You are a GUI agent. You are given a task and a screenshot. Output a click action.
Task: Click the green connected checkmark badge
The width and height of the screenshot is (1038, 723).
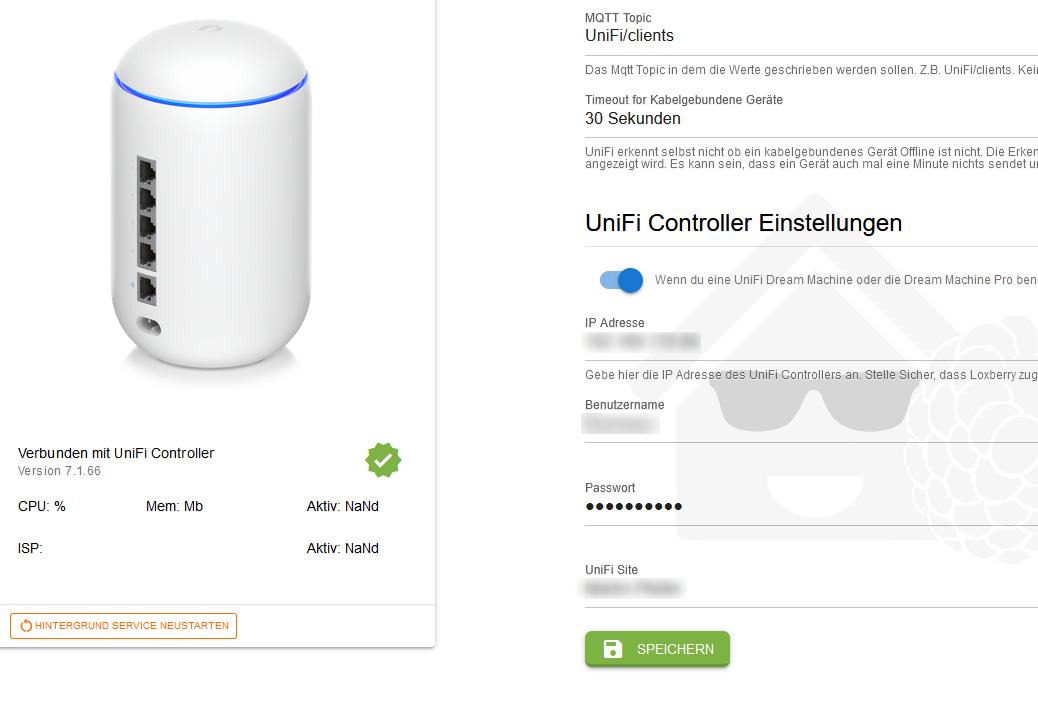click(383, 459)
